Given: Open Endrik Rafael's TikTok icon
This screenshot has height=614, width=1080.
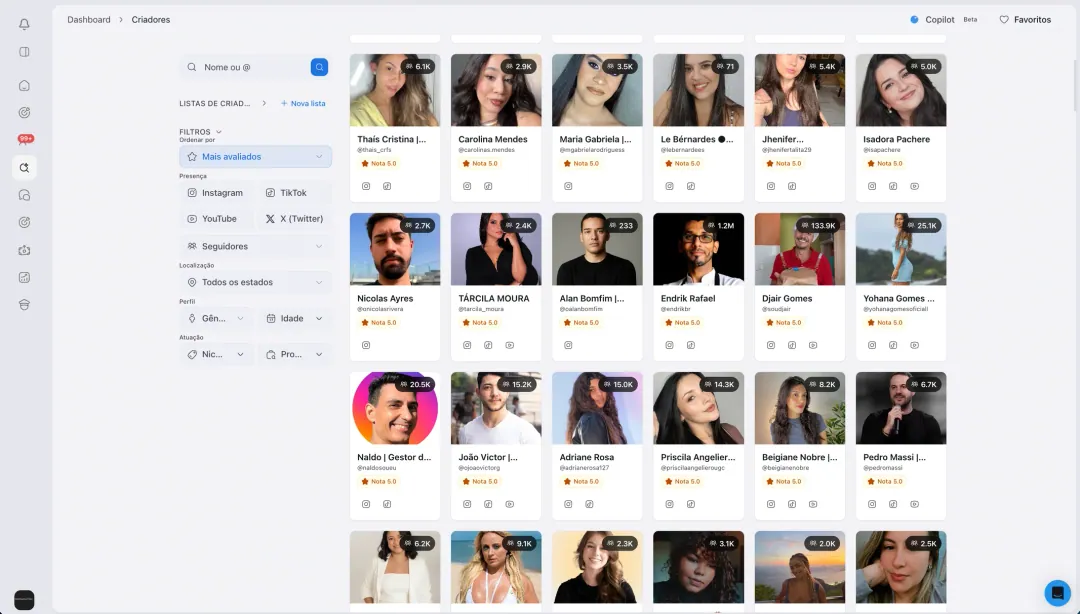Looking at the screenshot, I should pyautogui.click(x=691, y=345).
